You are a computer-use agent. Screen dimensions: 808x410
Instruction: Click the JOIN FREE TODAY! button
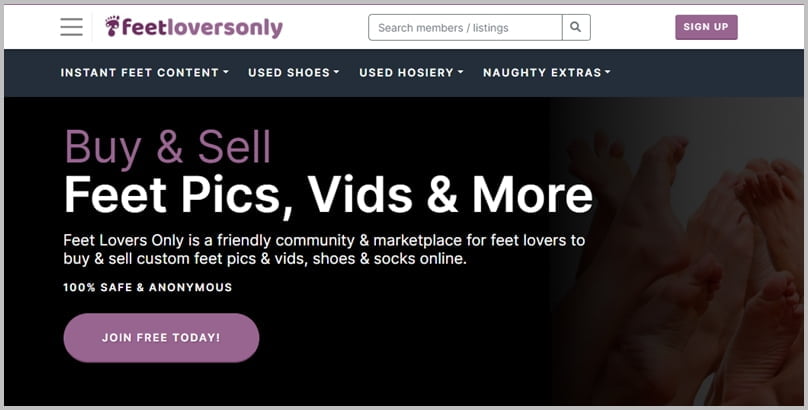pyautogui.click(x=161, y=338)
